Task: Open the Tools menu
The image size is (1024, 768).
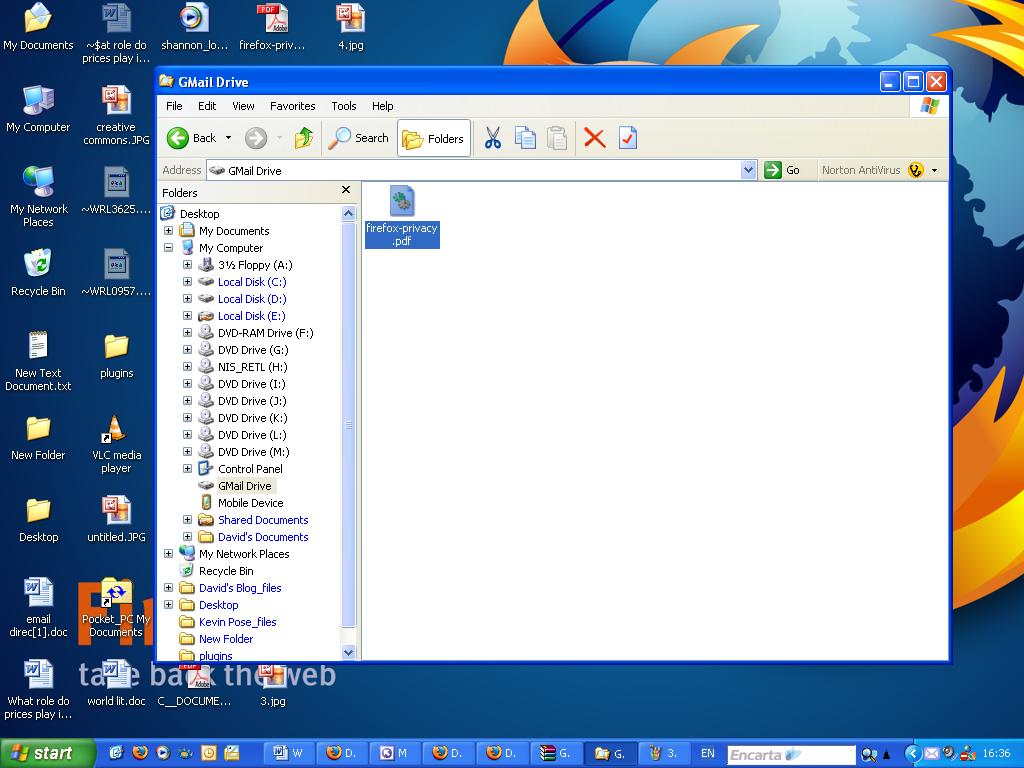Action: click(x=344, y=106)
